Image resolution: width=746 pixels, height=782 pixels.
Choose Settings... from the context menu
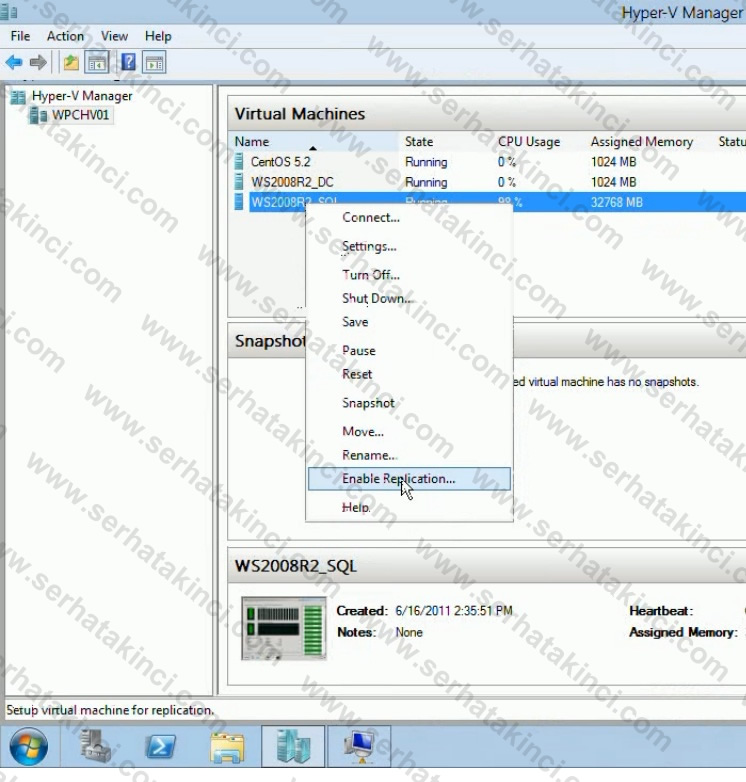click(409, 246)
